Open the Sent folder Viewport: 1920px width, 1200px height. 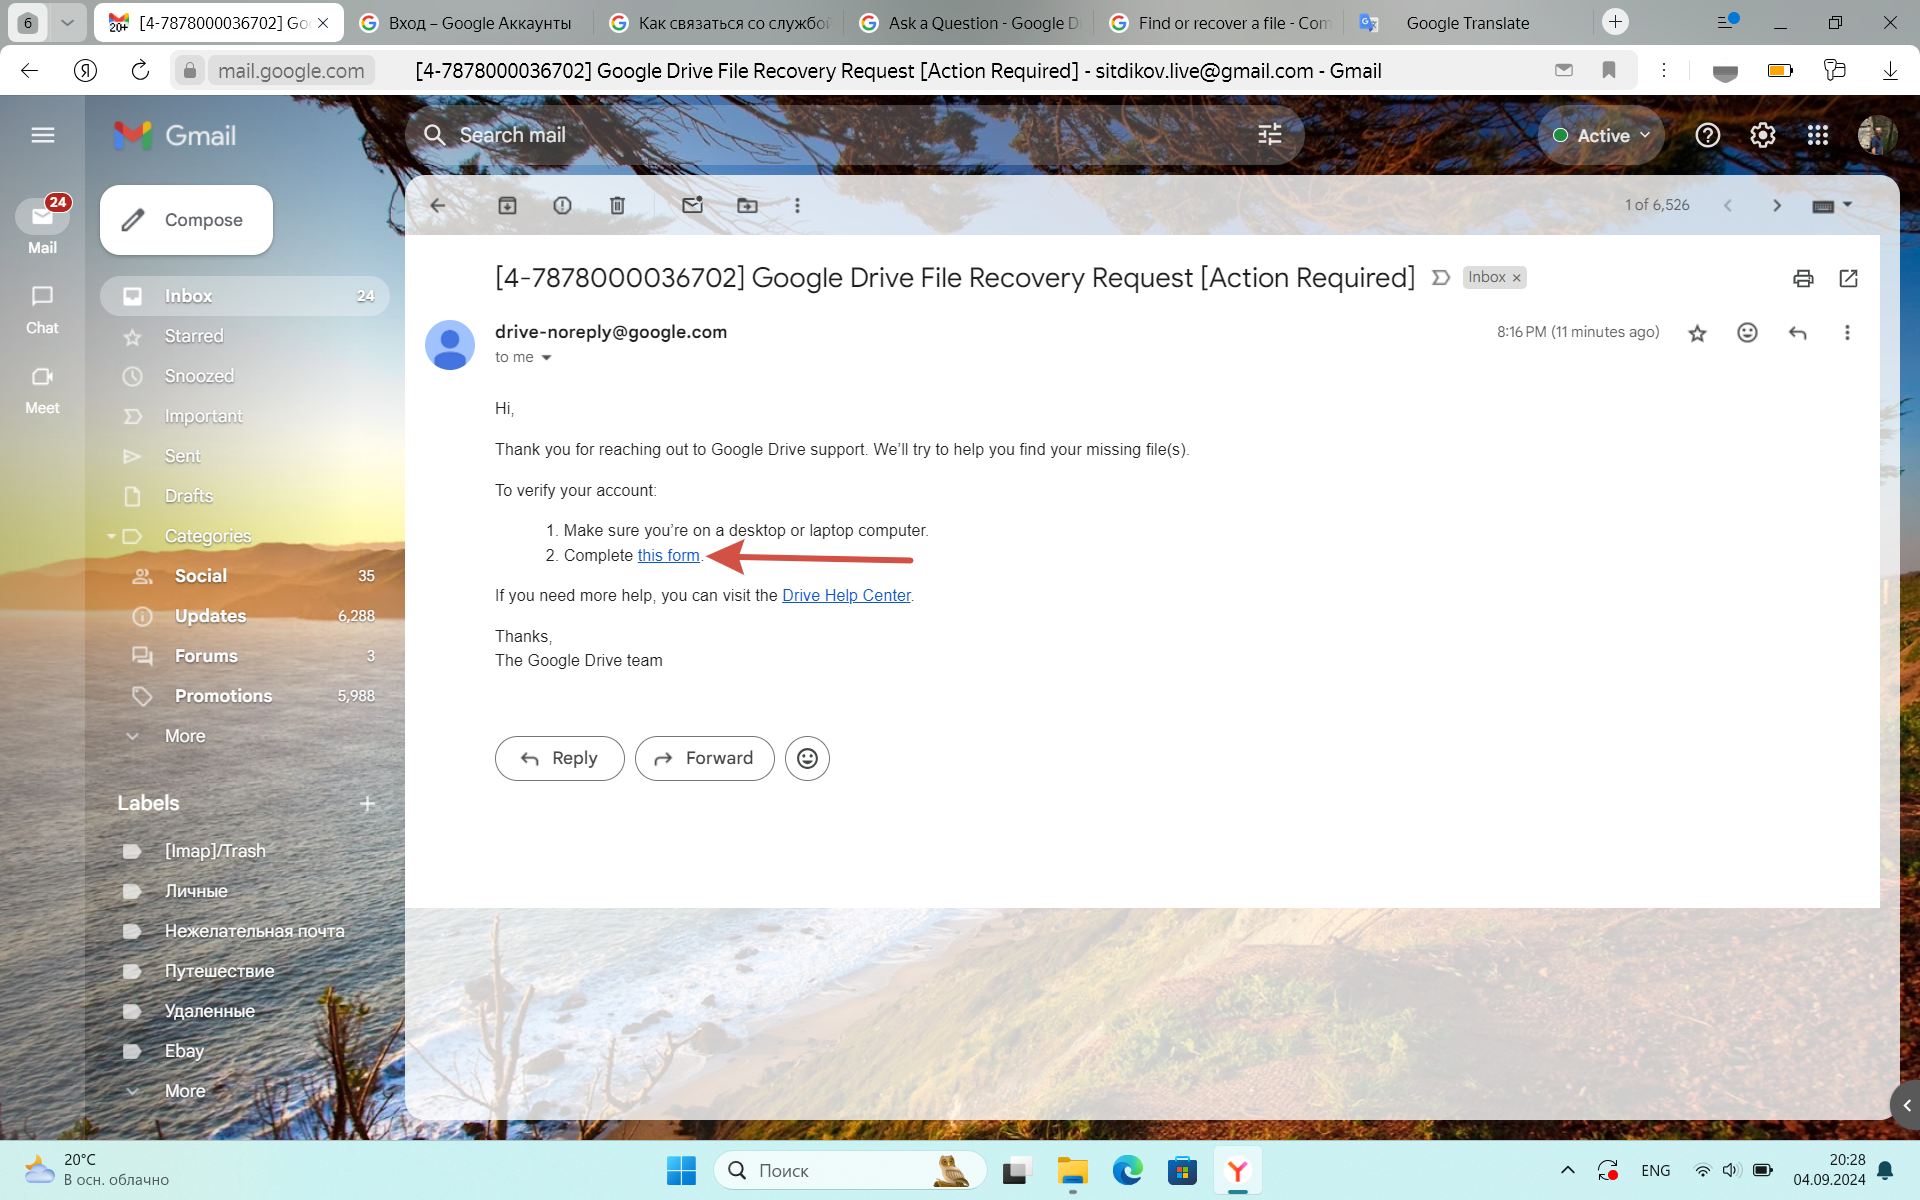(183, 456)
